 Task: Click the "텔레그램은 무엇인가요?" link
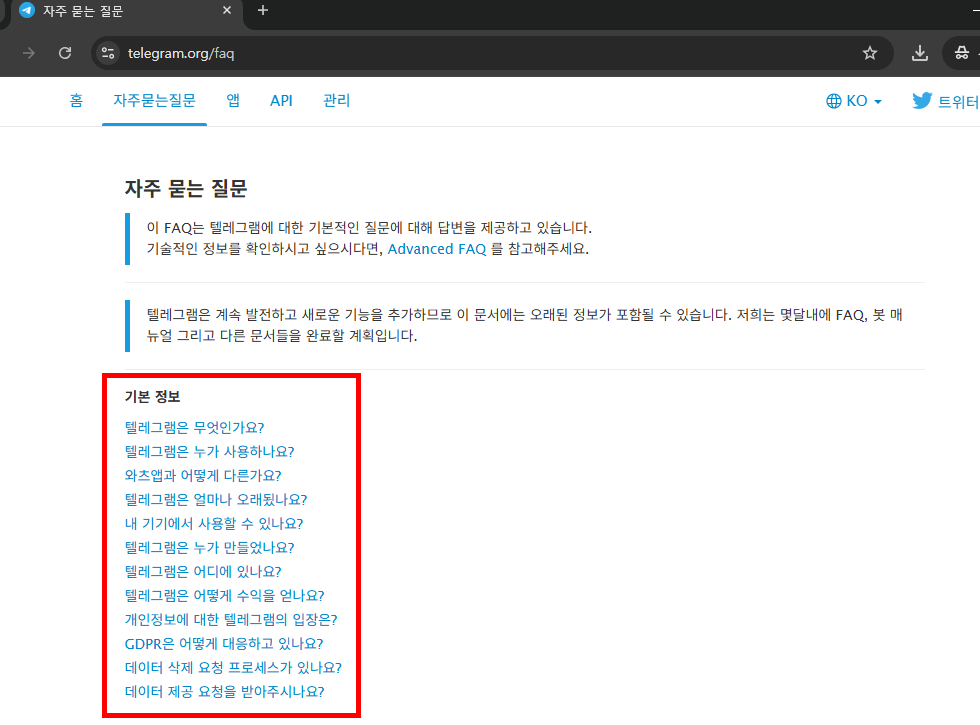point(195,427)
